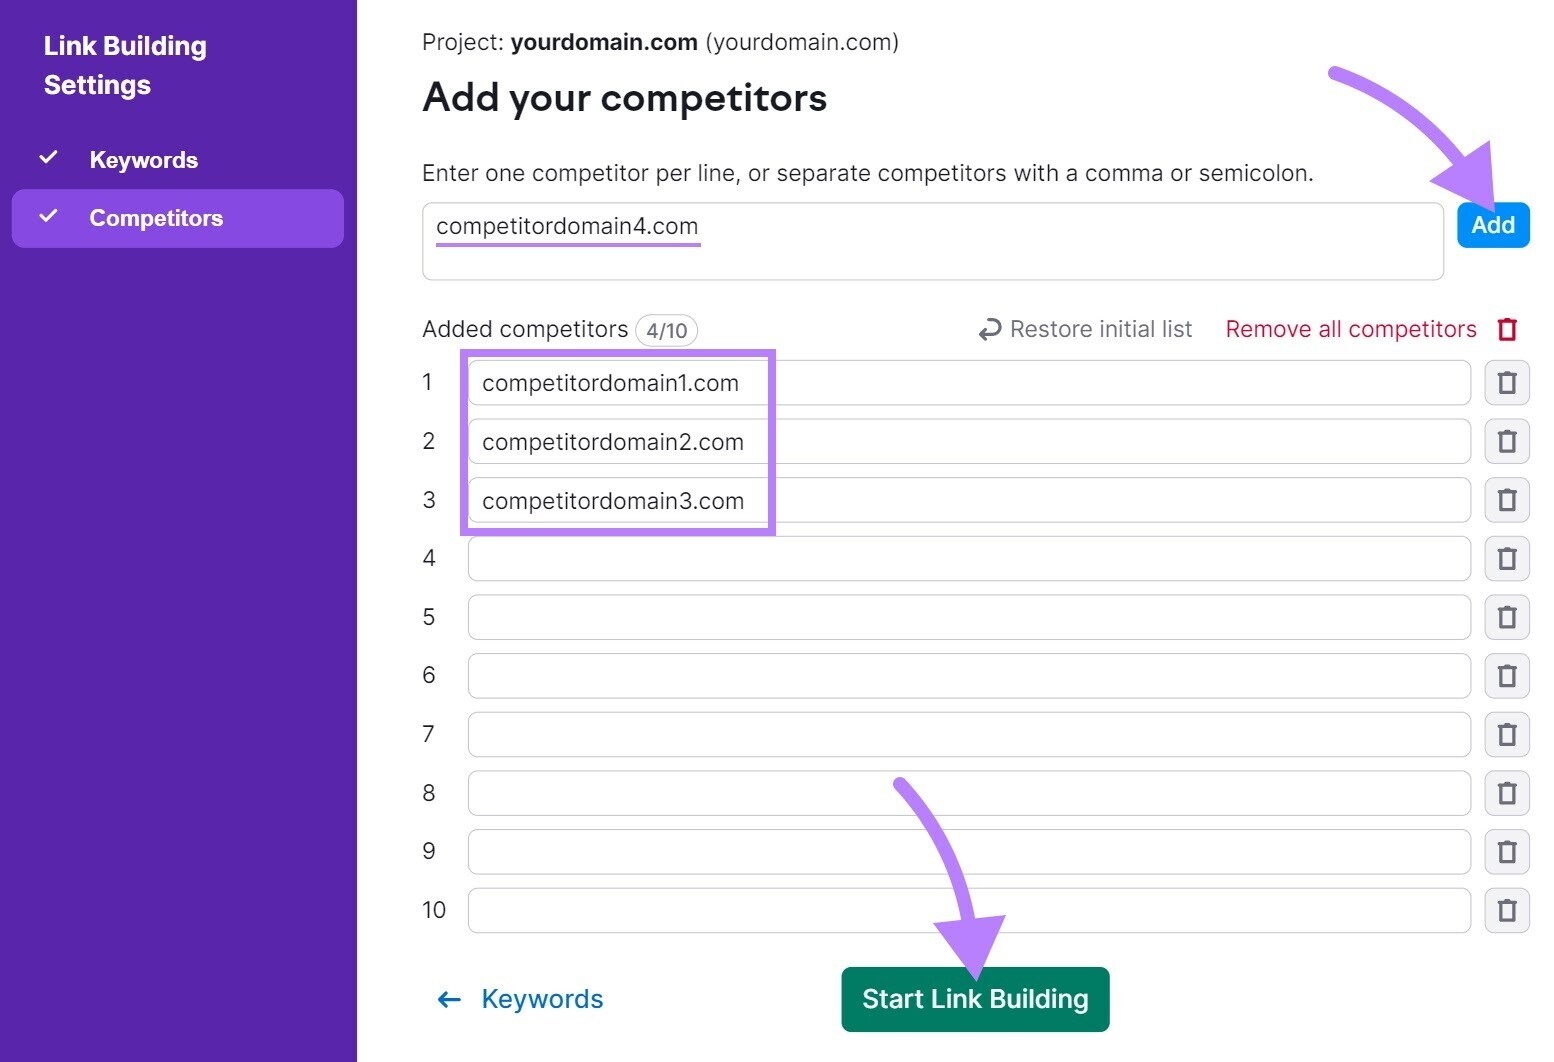Select Competitors in the Link Building sidebar
This screenshot has width=1554, height=1062.
coord(156,217)
